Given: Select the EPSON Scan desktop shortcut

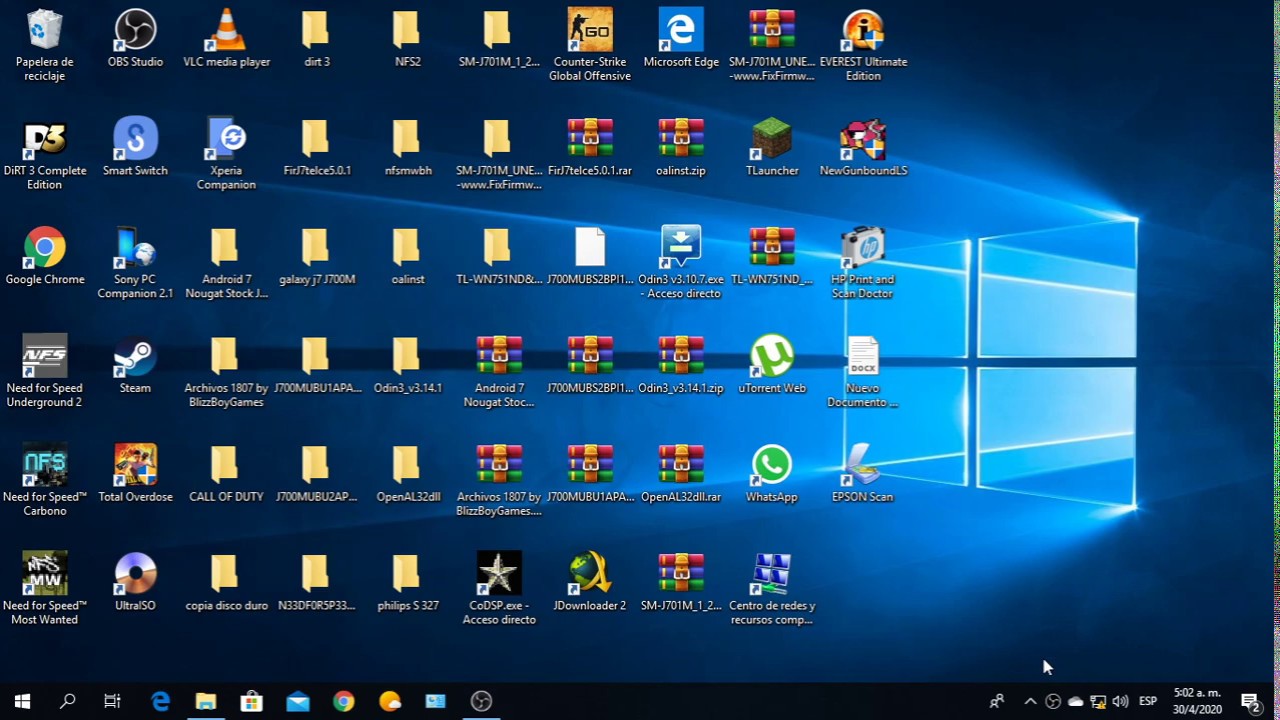Looking at the screenshot, I should [863, 474].
